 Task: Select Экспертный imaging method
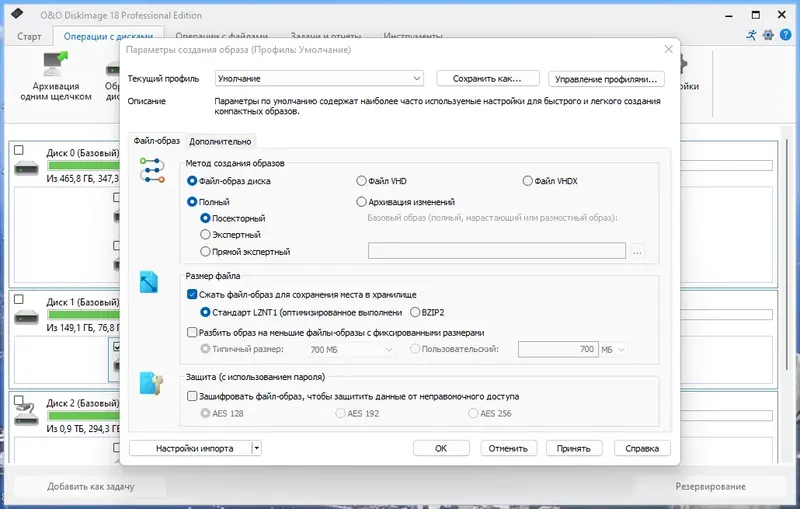pos(205,235)
